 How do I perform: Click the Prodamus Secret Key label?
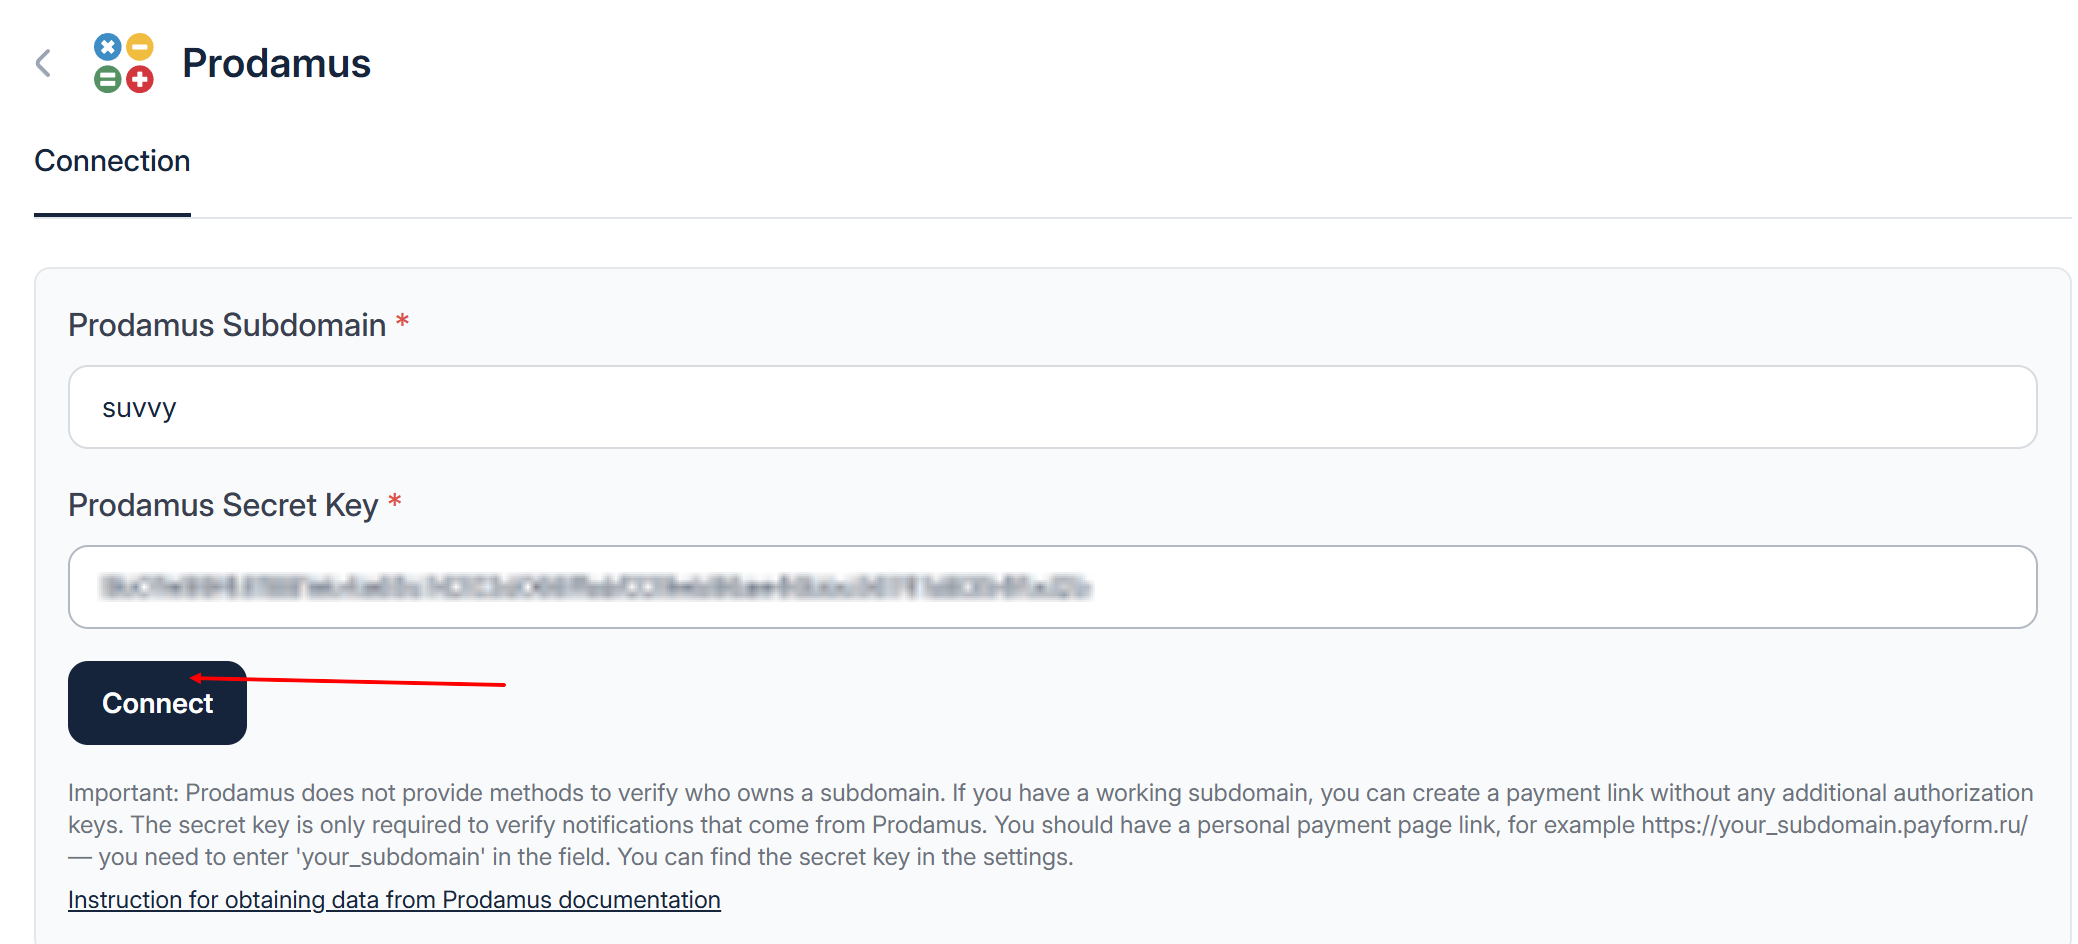(x=223, y=505)
